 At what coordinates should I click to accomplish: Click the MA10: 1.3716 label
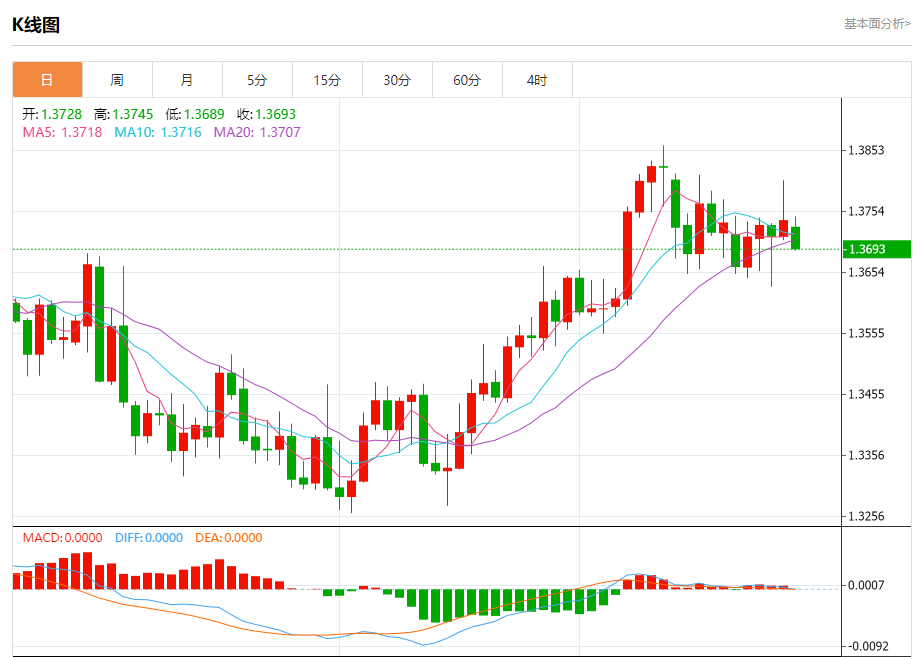pyautogui.click(x=158, y=132)
